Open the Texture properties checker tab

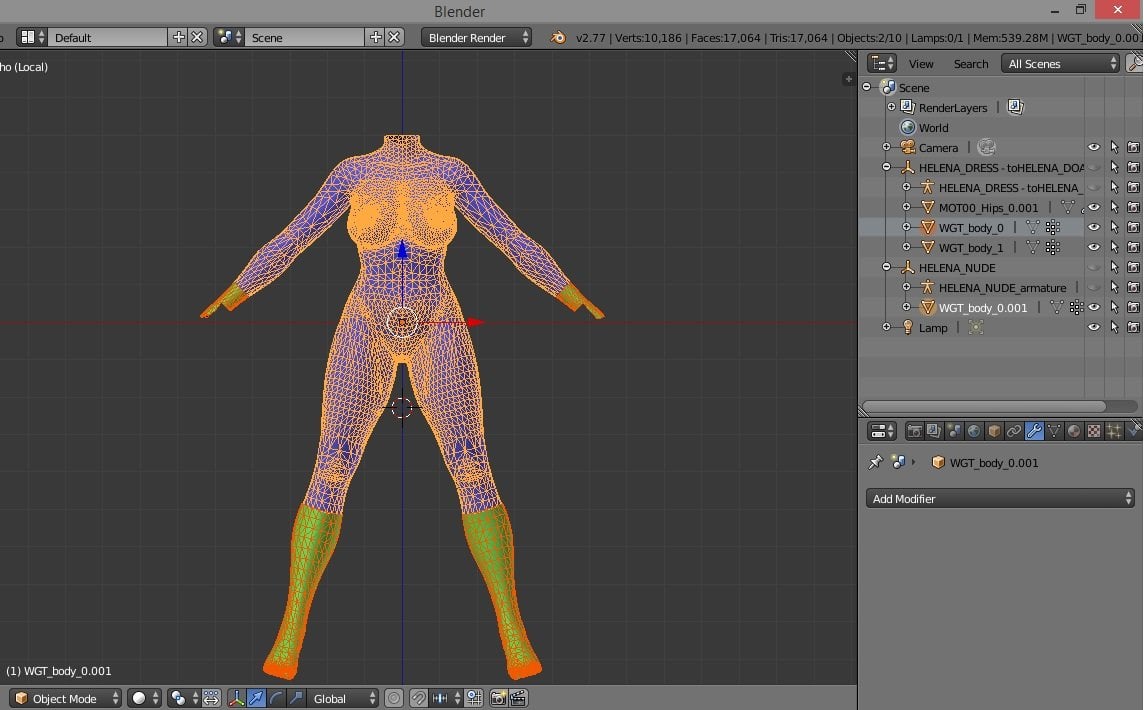click(1094, 431)
